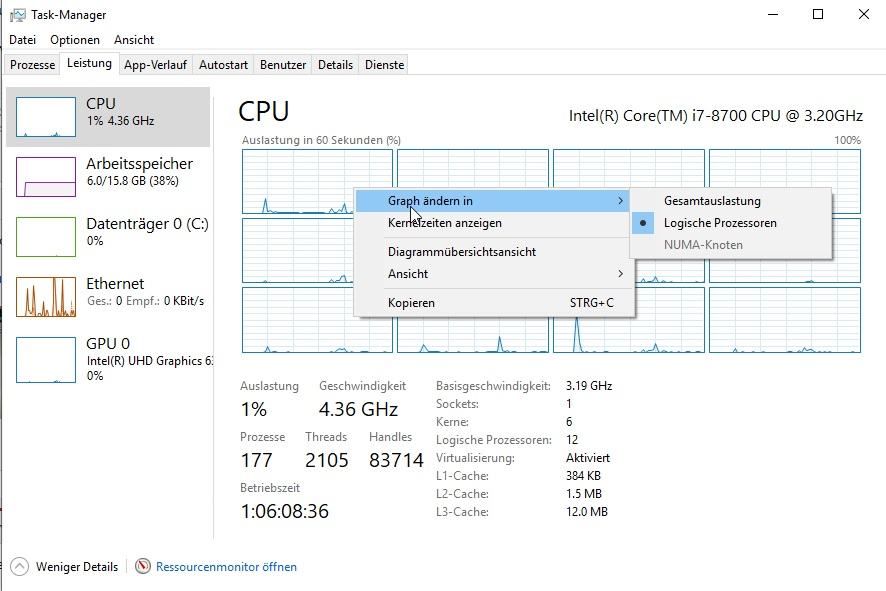Open the Optionen menu in menu bar

click(x=75, y=40)
